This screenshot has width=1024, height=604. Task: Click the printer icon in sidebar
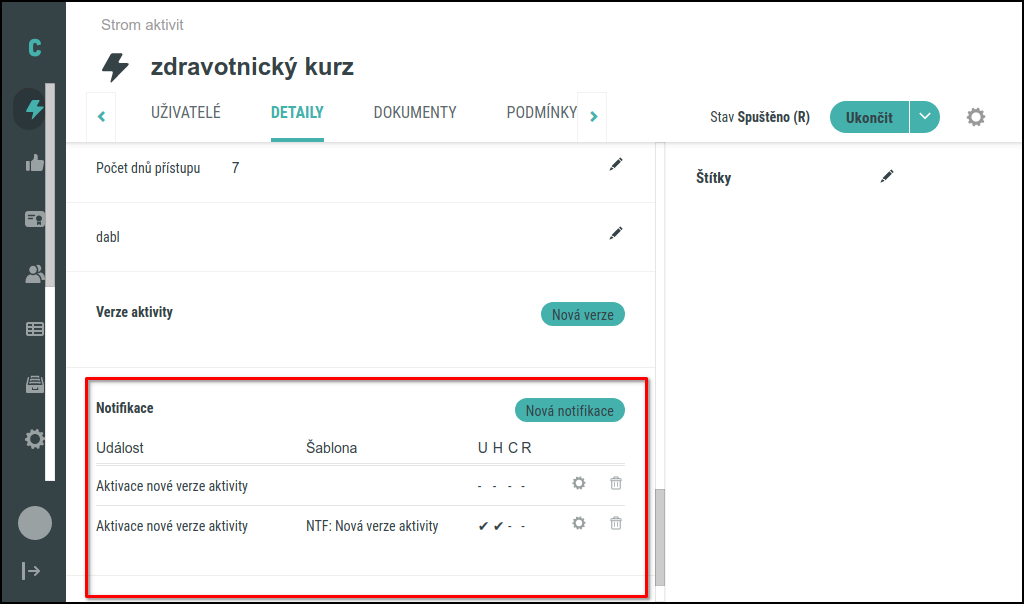pos(33,383)
